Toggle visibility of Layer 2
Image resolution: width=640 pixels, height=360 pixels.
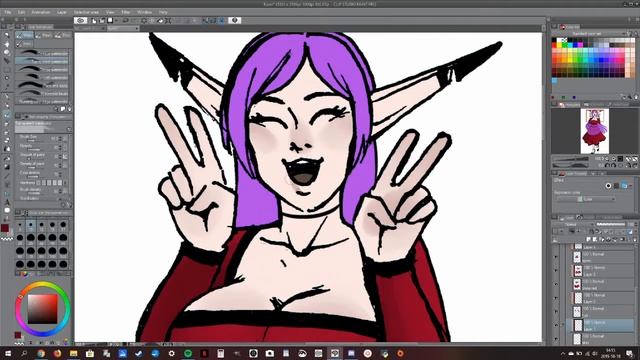pyautogui.click(x=556, y=298)
